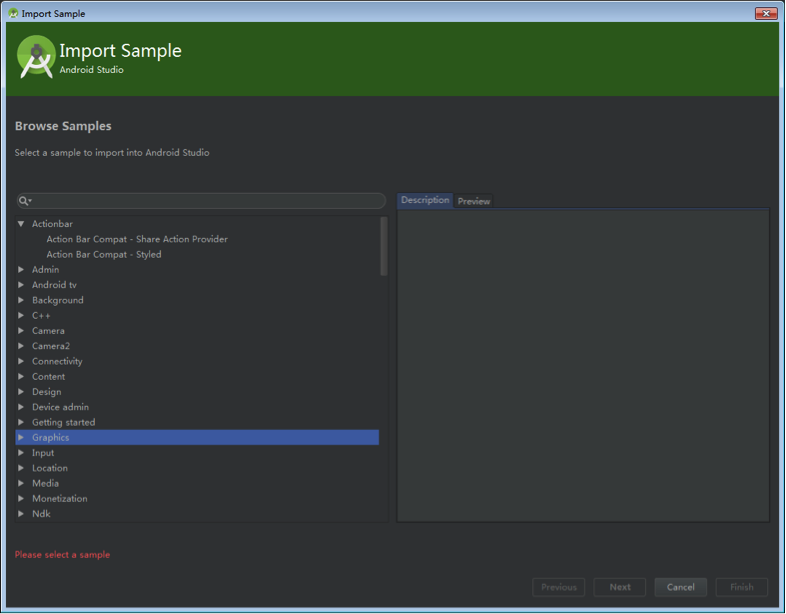Expand the C++ category arrow
This screenshot has height=614, width=786.
21,315
